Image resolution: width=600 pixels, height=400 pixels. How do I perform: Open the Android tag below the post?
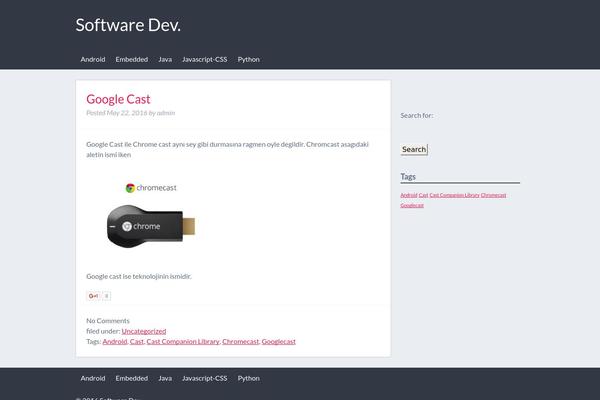coord(114,341)
